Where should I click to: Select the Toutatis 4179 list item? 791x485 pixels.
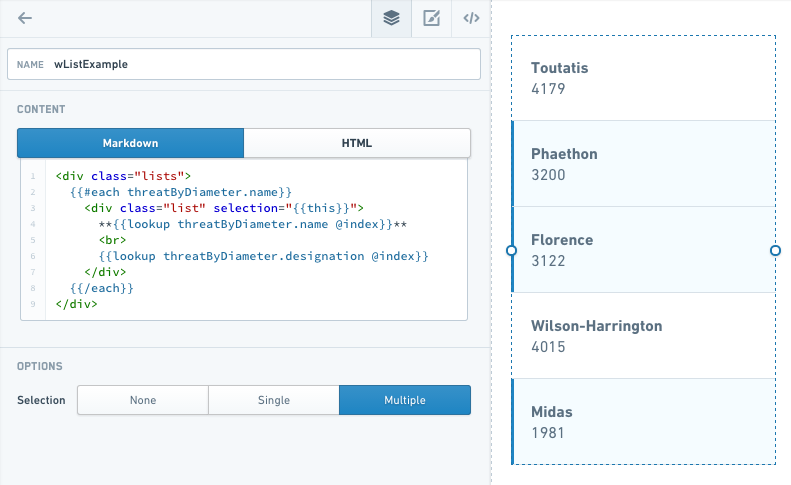tap(644, 78)
